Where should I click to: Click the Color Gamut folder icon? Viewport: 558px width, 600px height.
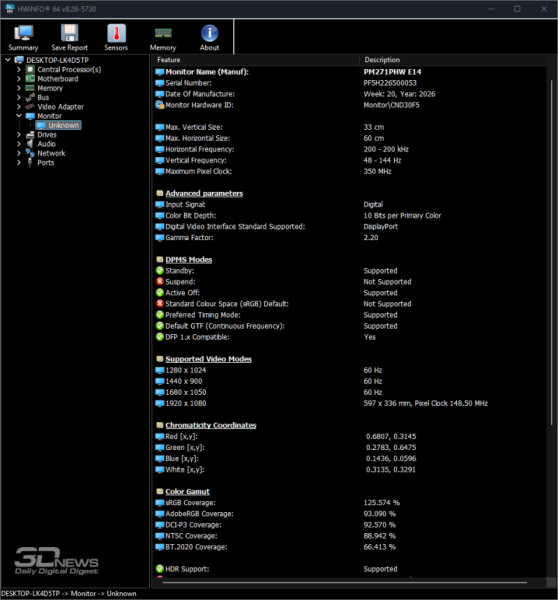160,491
